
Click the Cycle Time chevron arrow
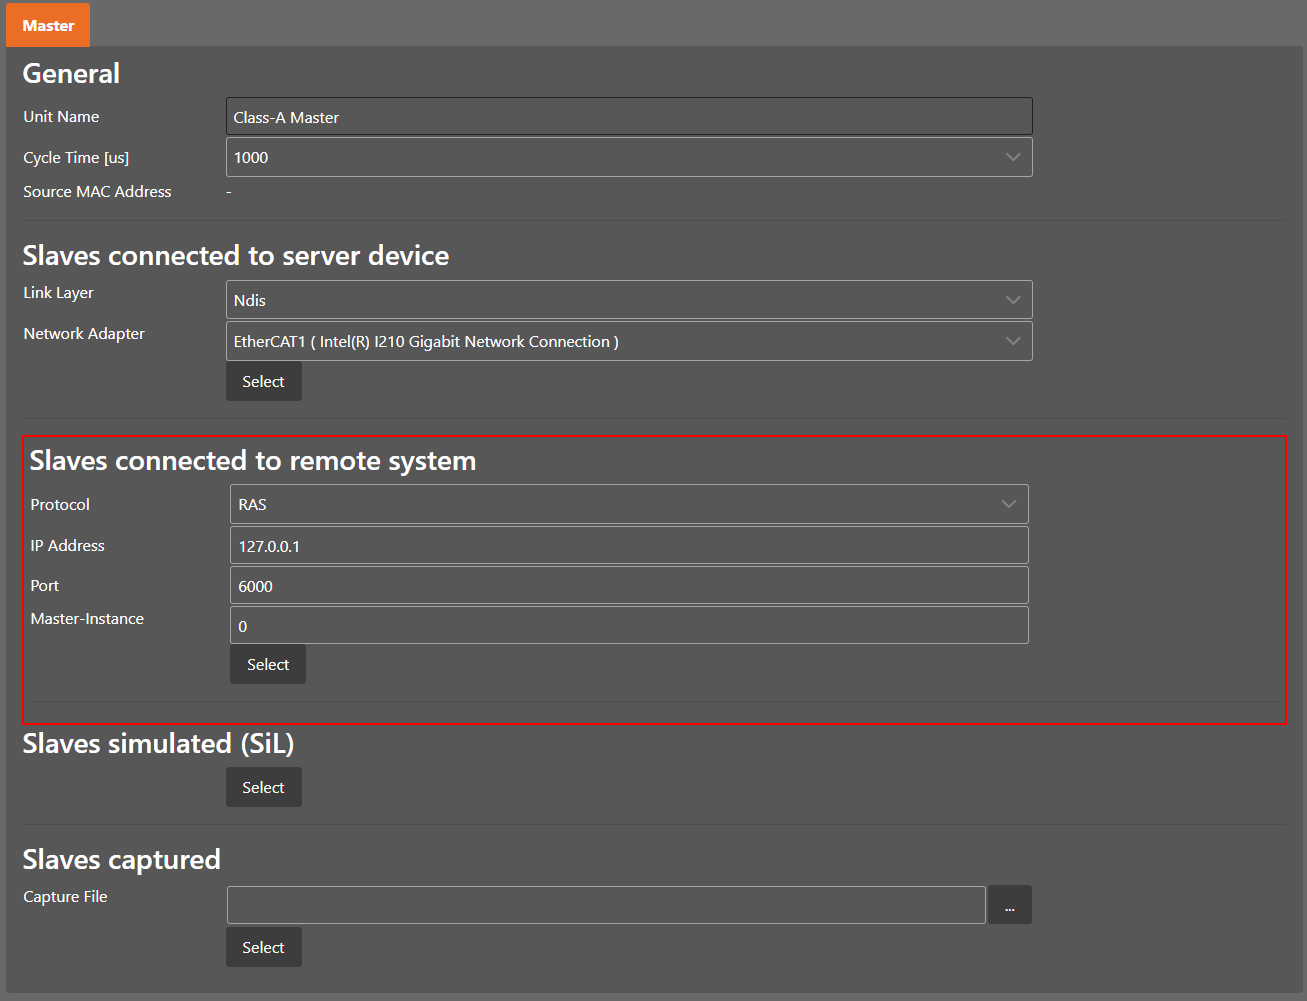[x=1012, y=158]
